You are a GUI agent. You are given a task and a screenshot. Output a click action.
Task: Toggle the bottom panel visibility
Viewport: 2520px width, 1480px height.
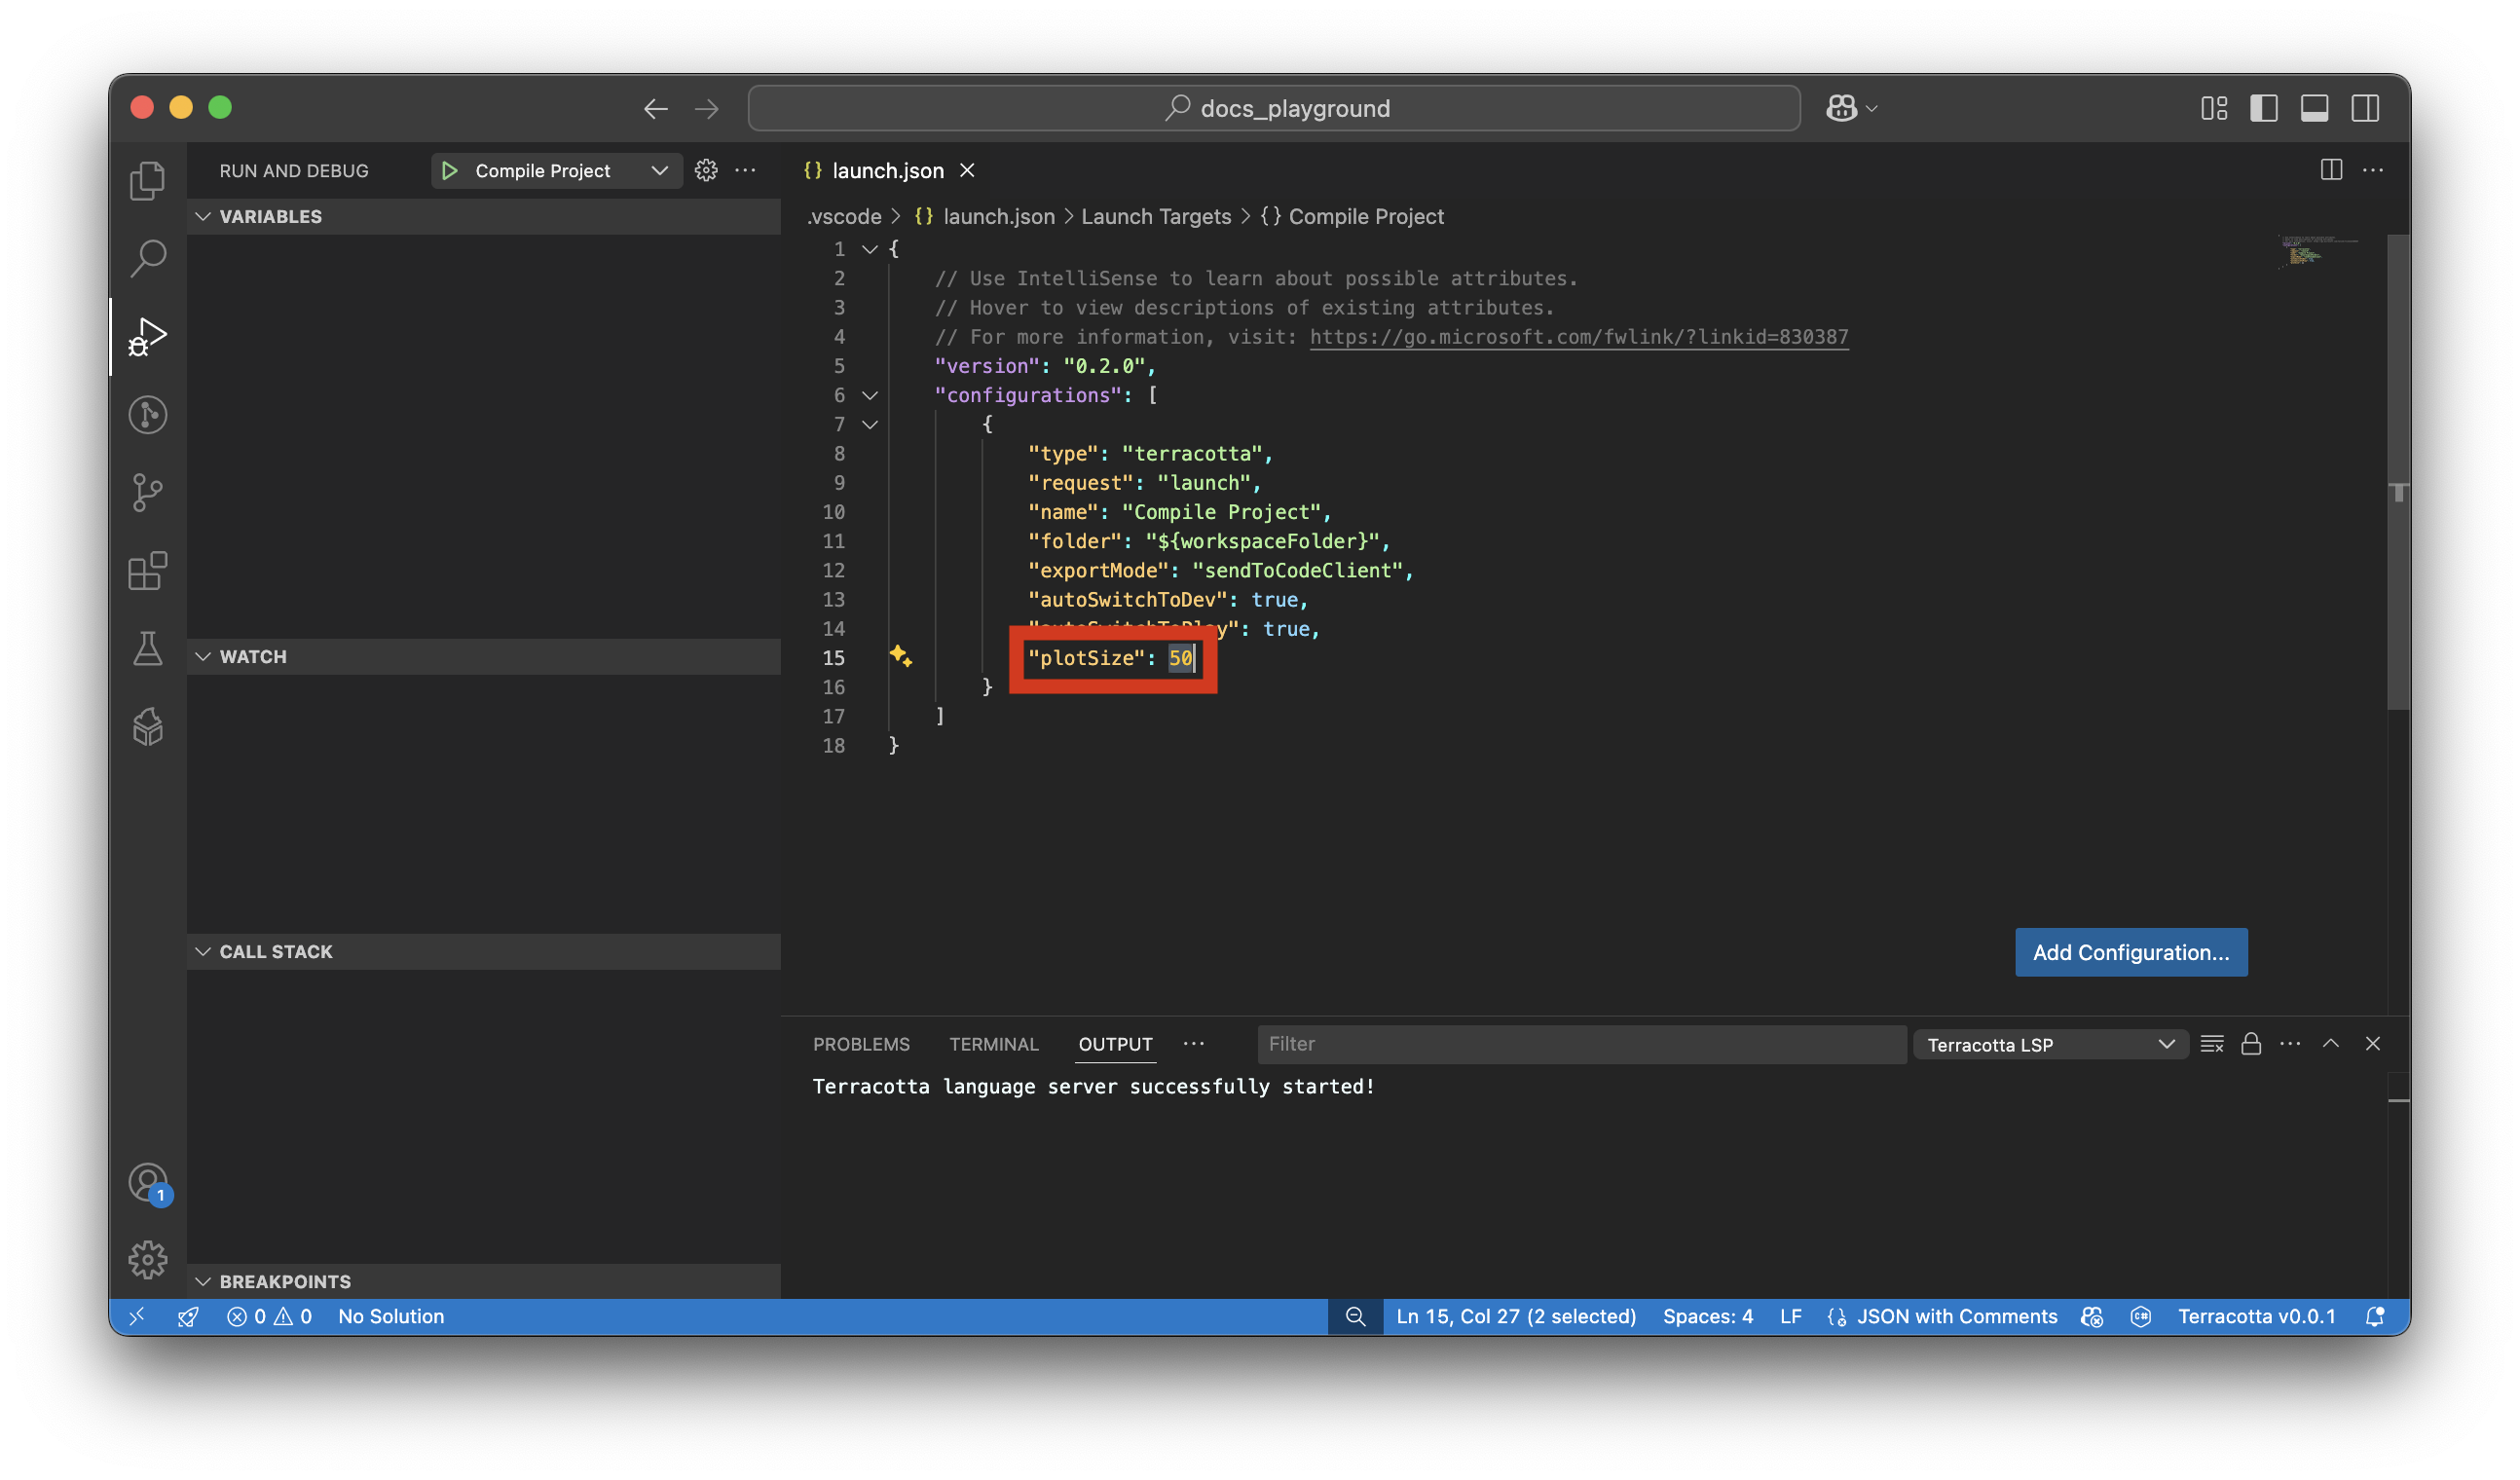[x=2314, y=108]
